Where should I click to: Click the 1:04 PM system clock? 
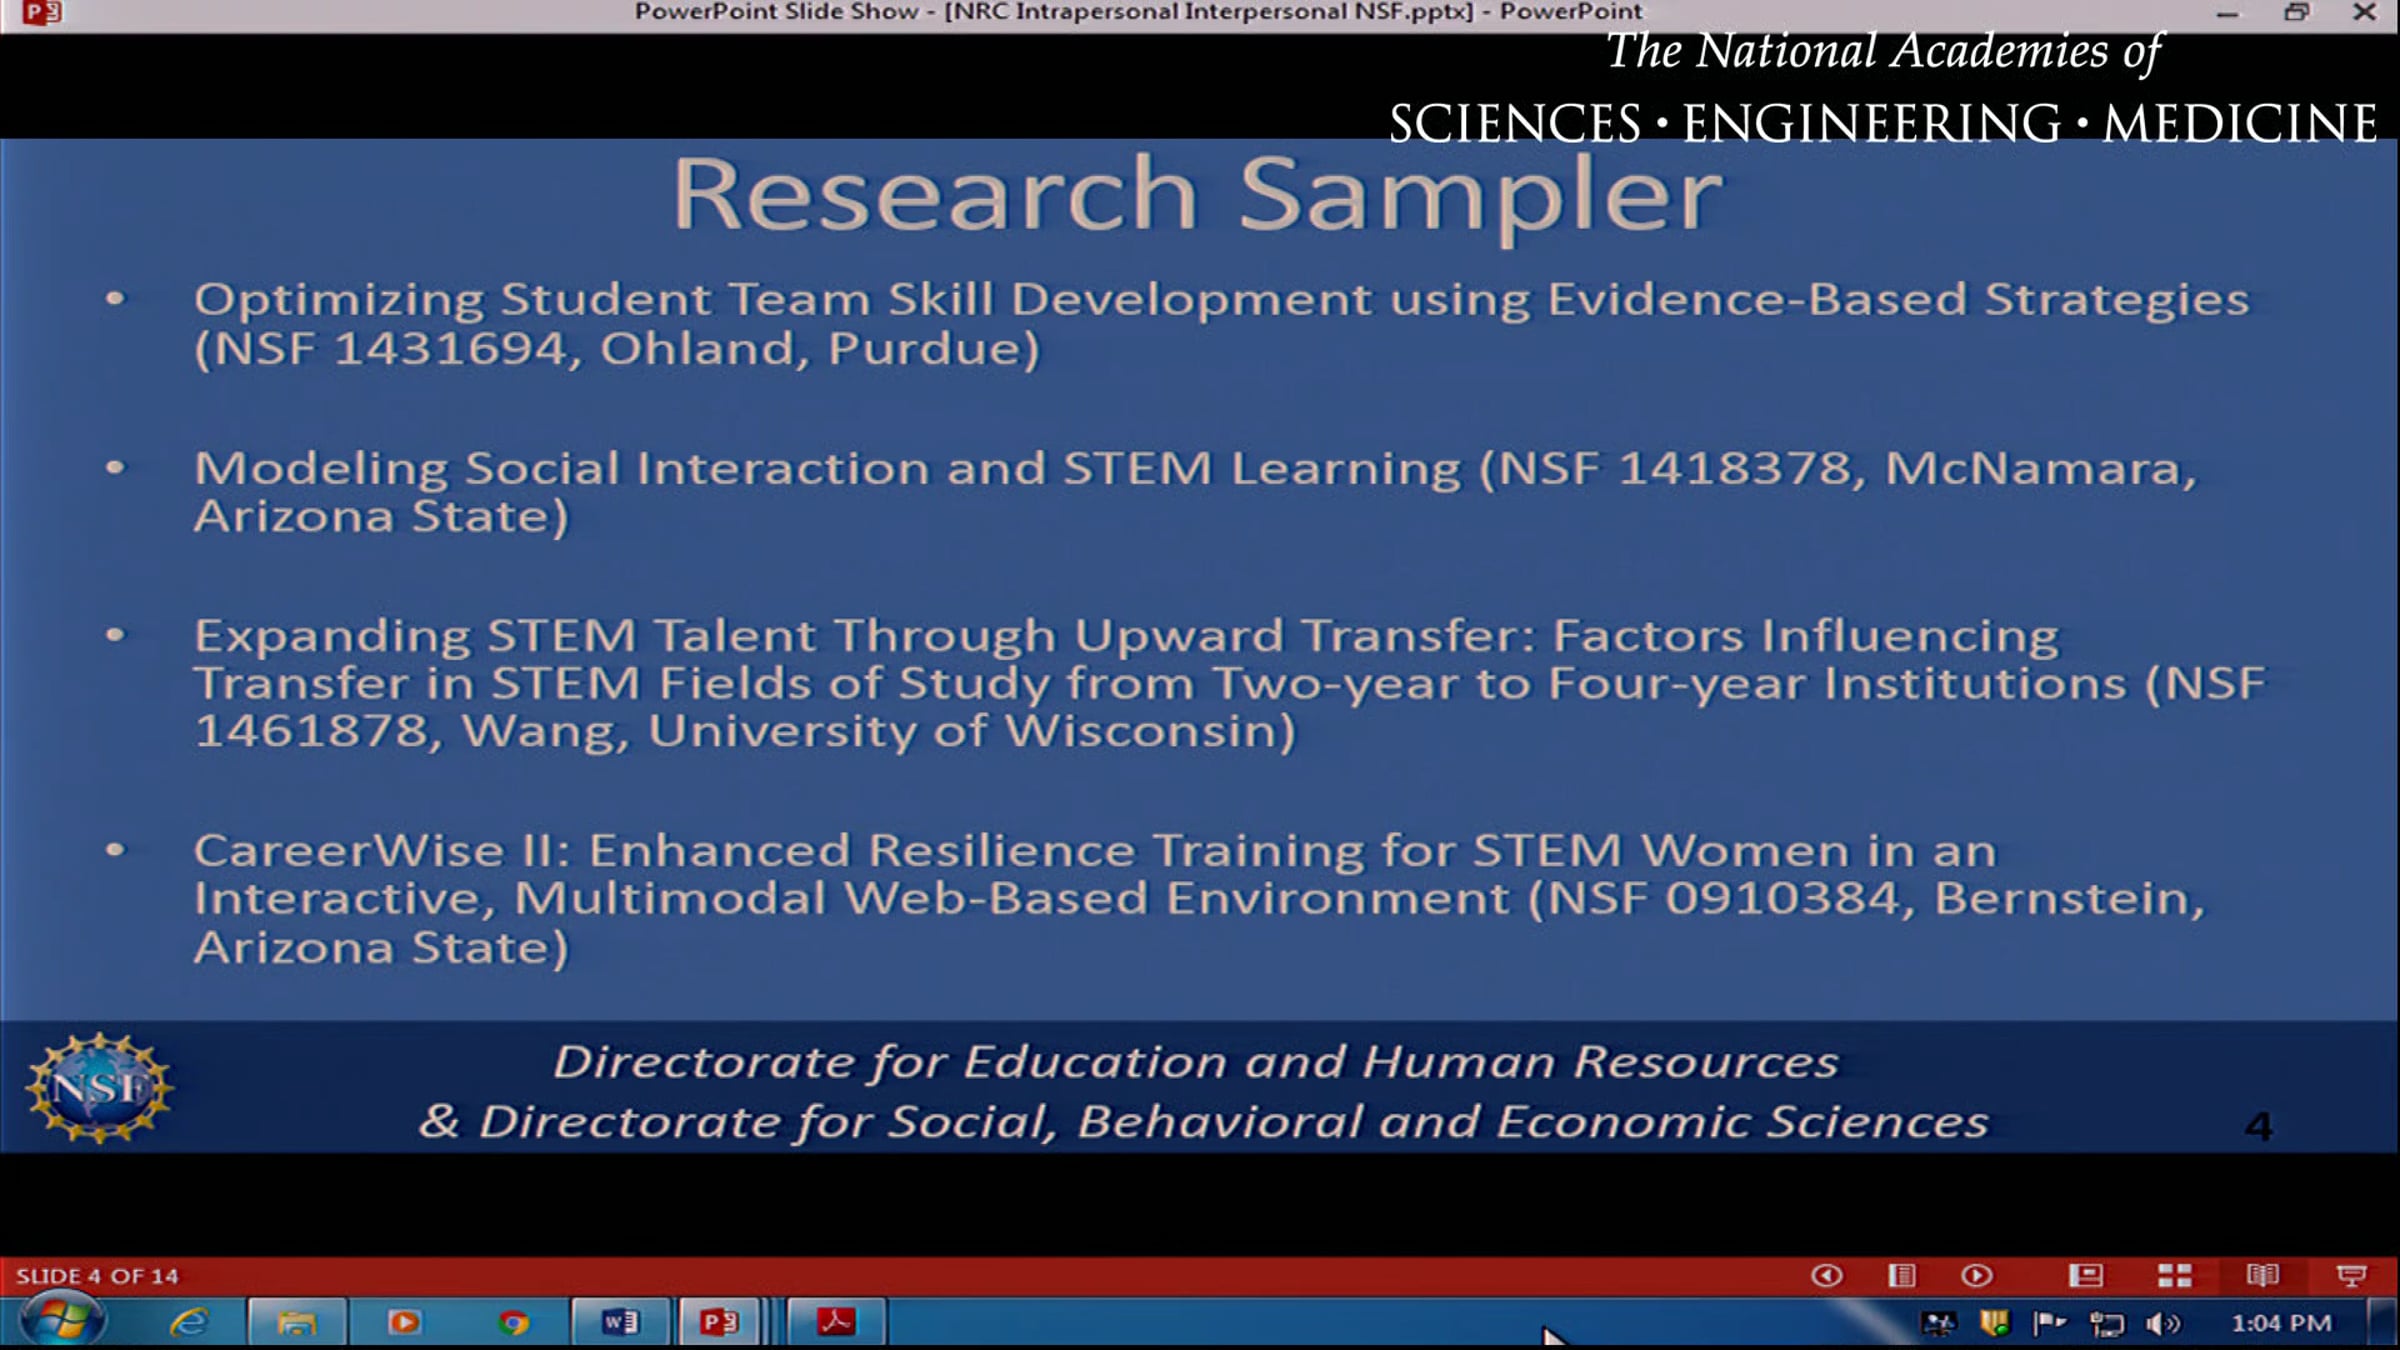2281,1323
